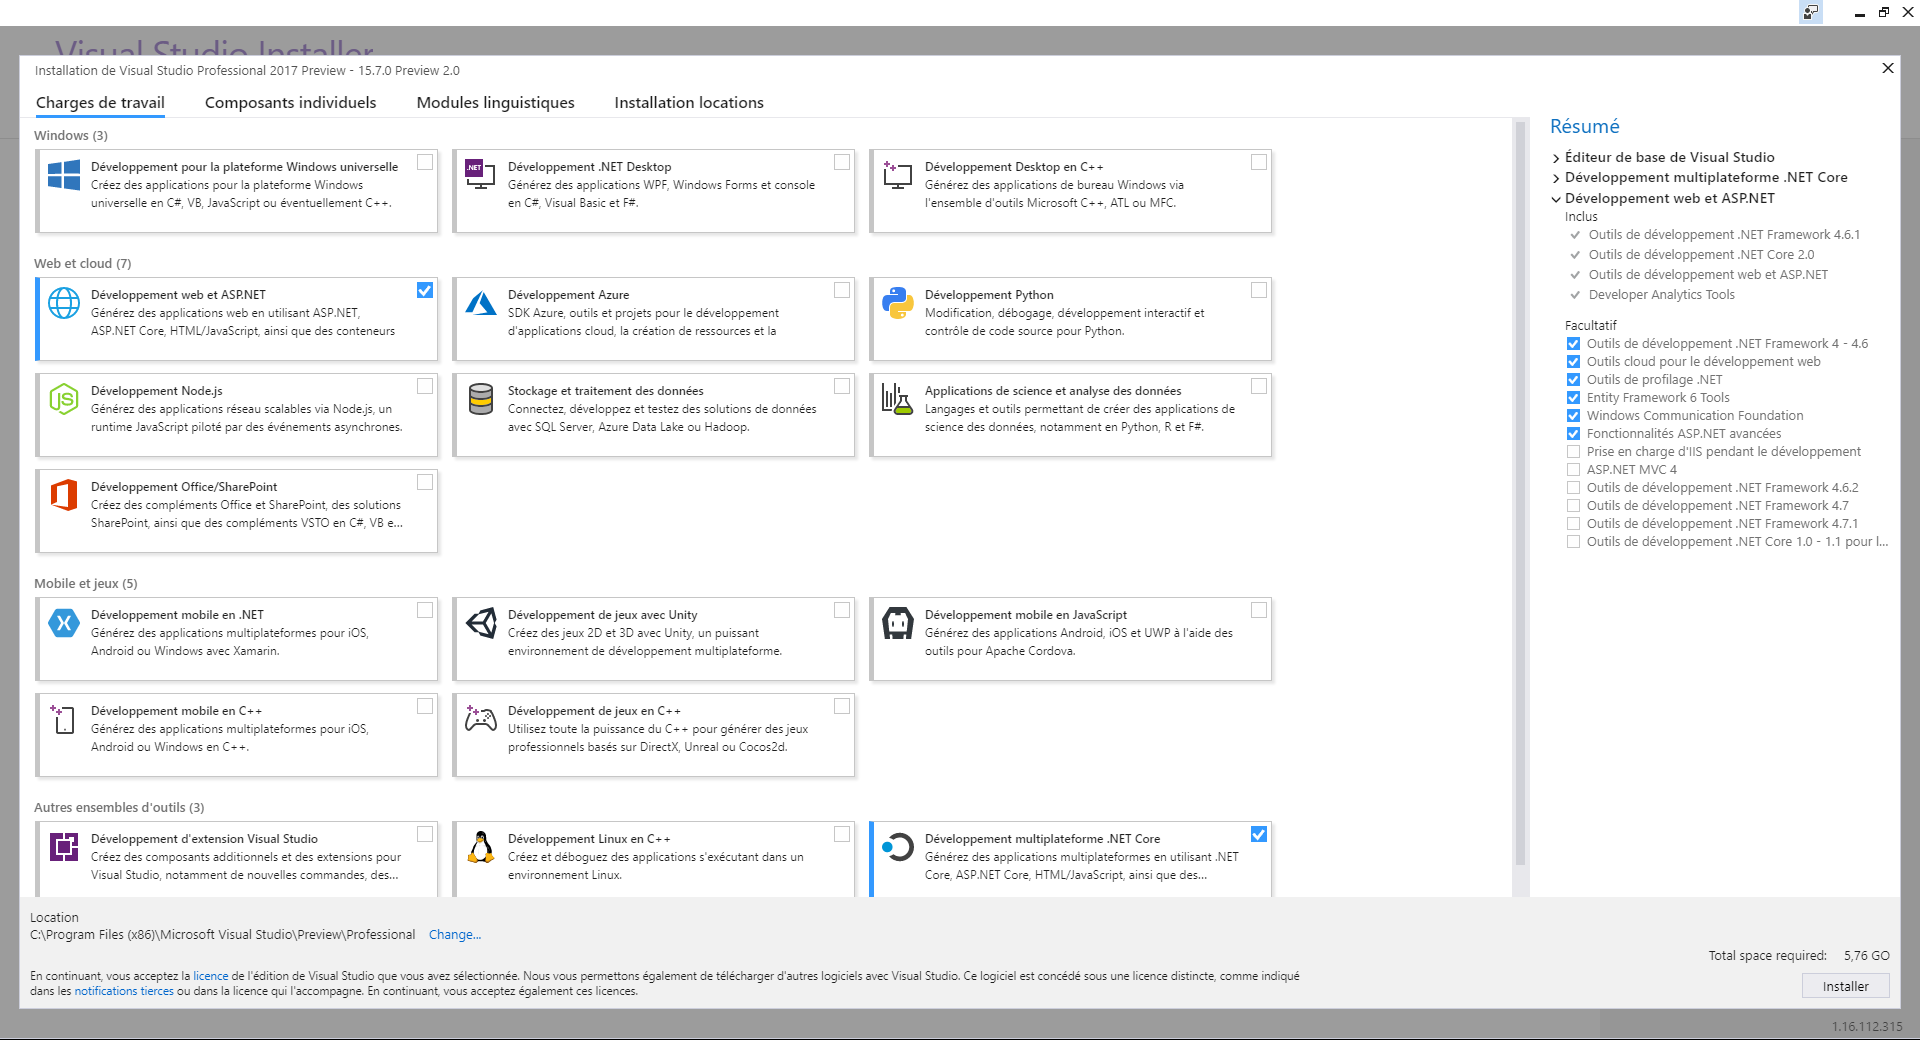Screen dimensions: 1920x1040
Task: Open the notifications tierces link
Action: pyautogui.click(x=124, y=992)
